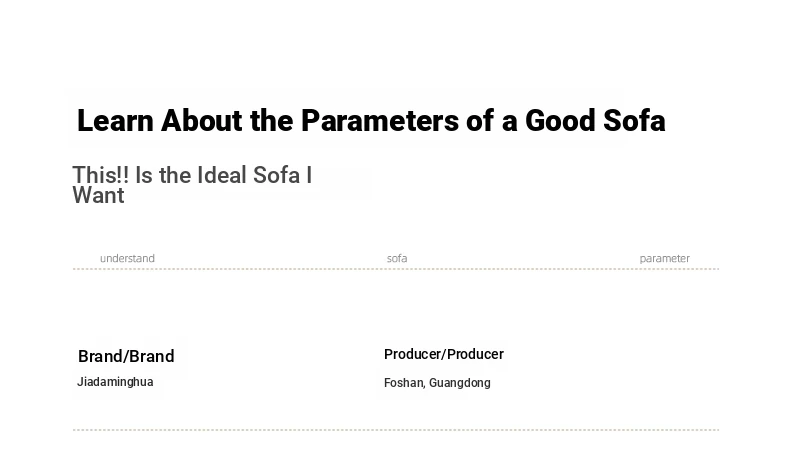Click the word "Learn" in the main title
This screenshot has height=456, width=790.
(x=115, y=121)
